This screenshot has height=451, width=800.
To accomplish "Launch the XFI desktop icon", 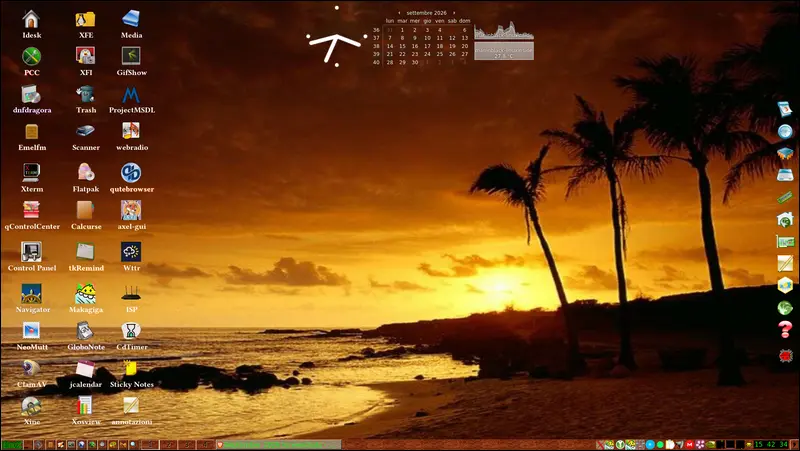I will [85, 56].
